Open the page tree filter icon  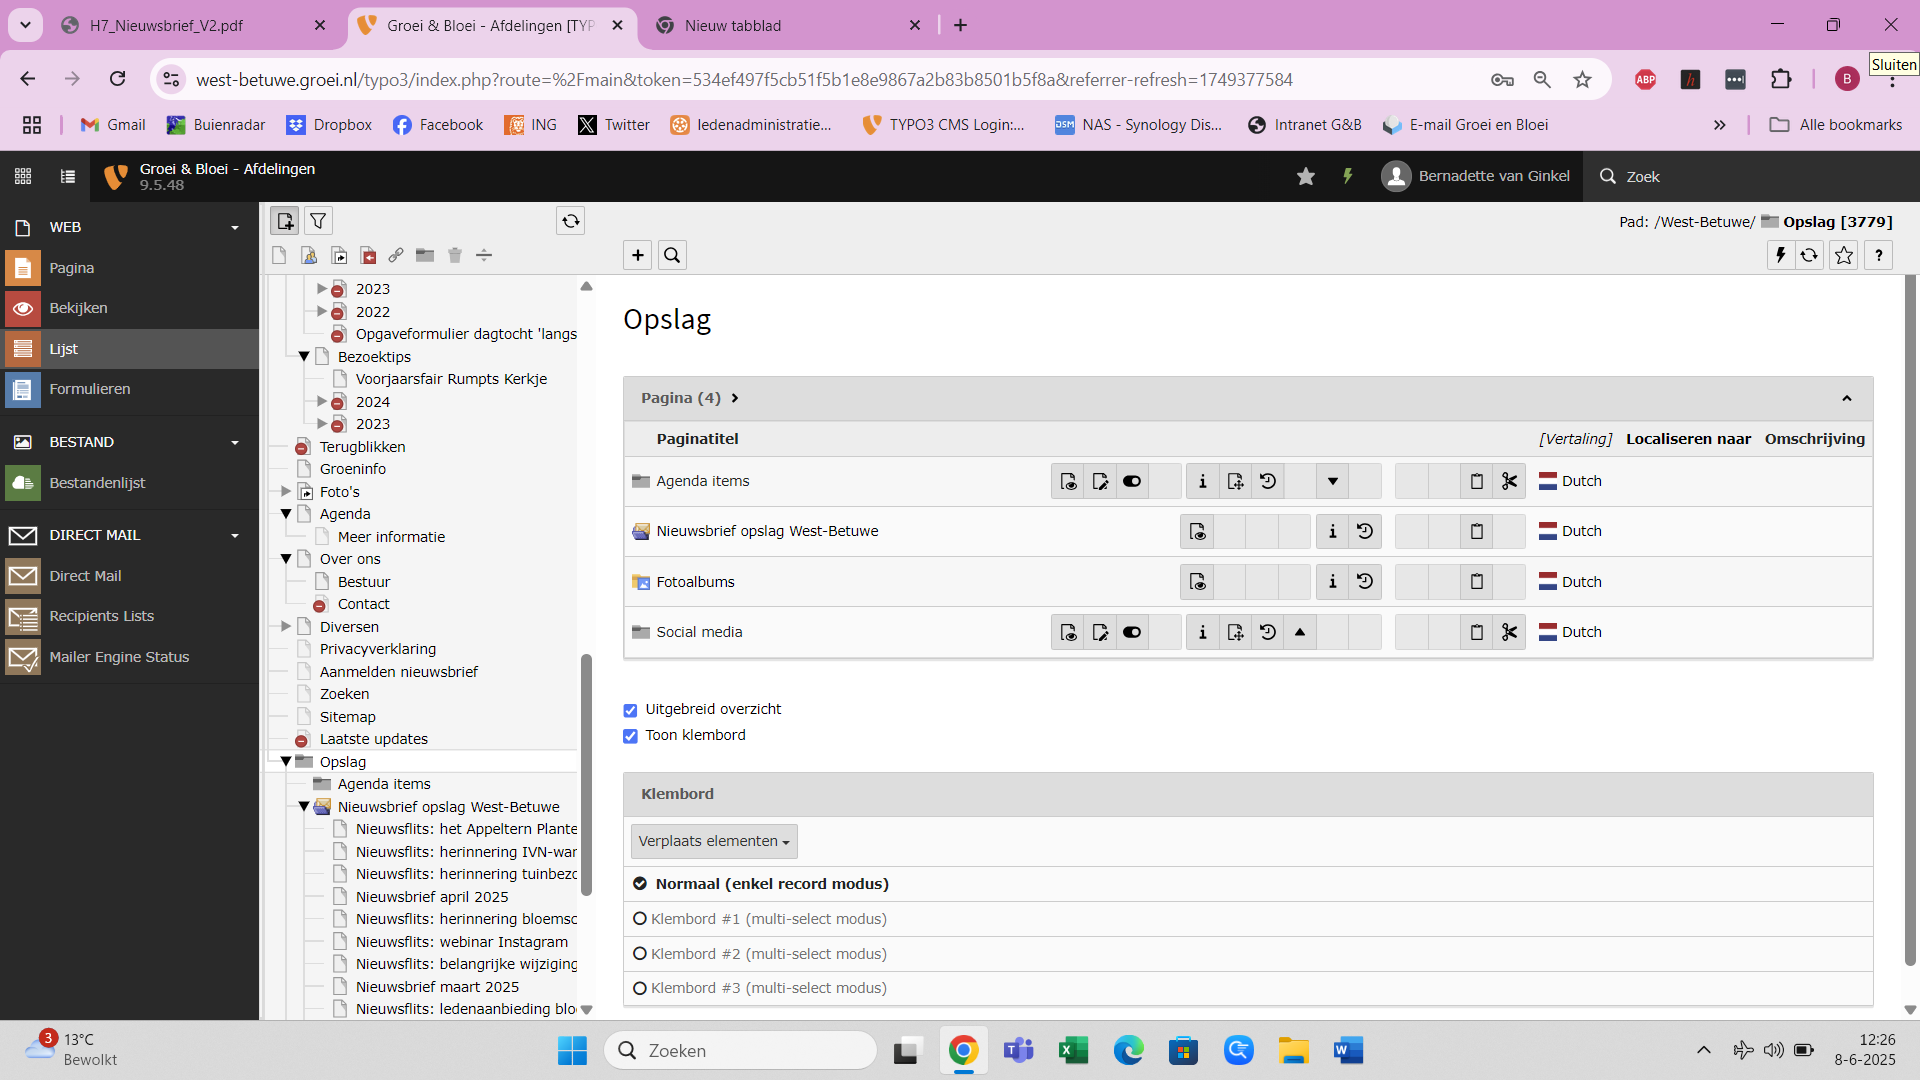pos(318,221)
